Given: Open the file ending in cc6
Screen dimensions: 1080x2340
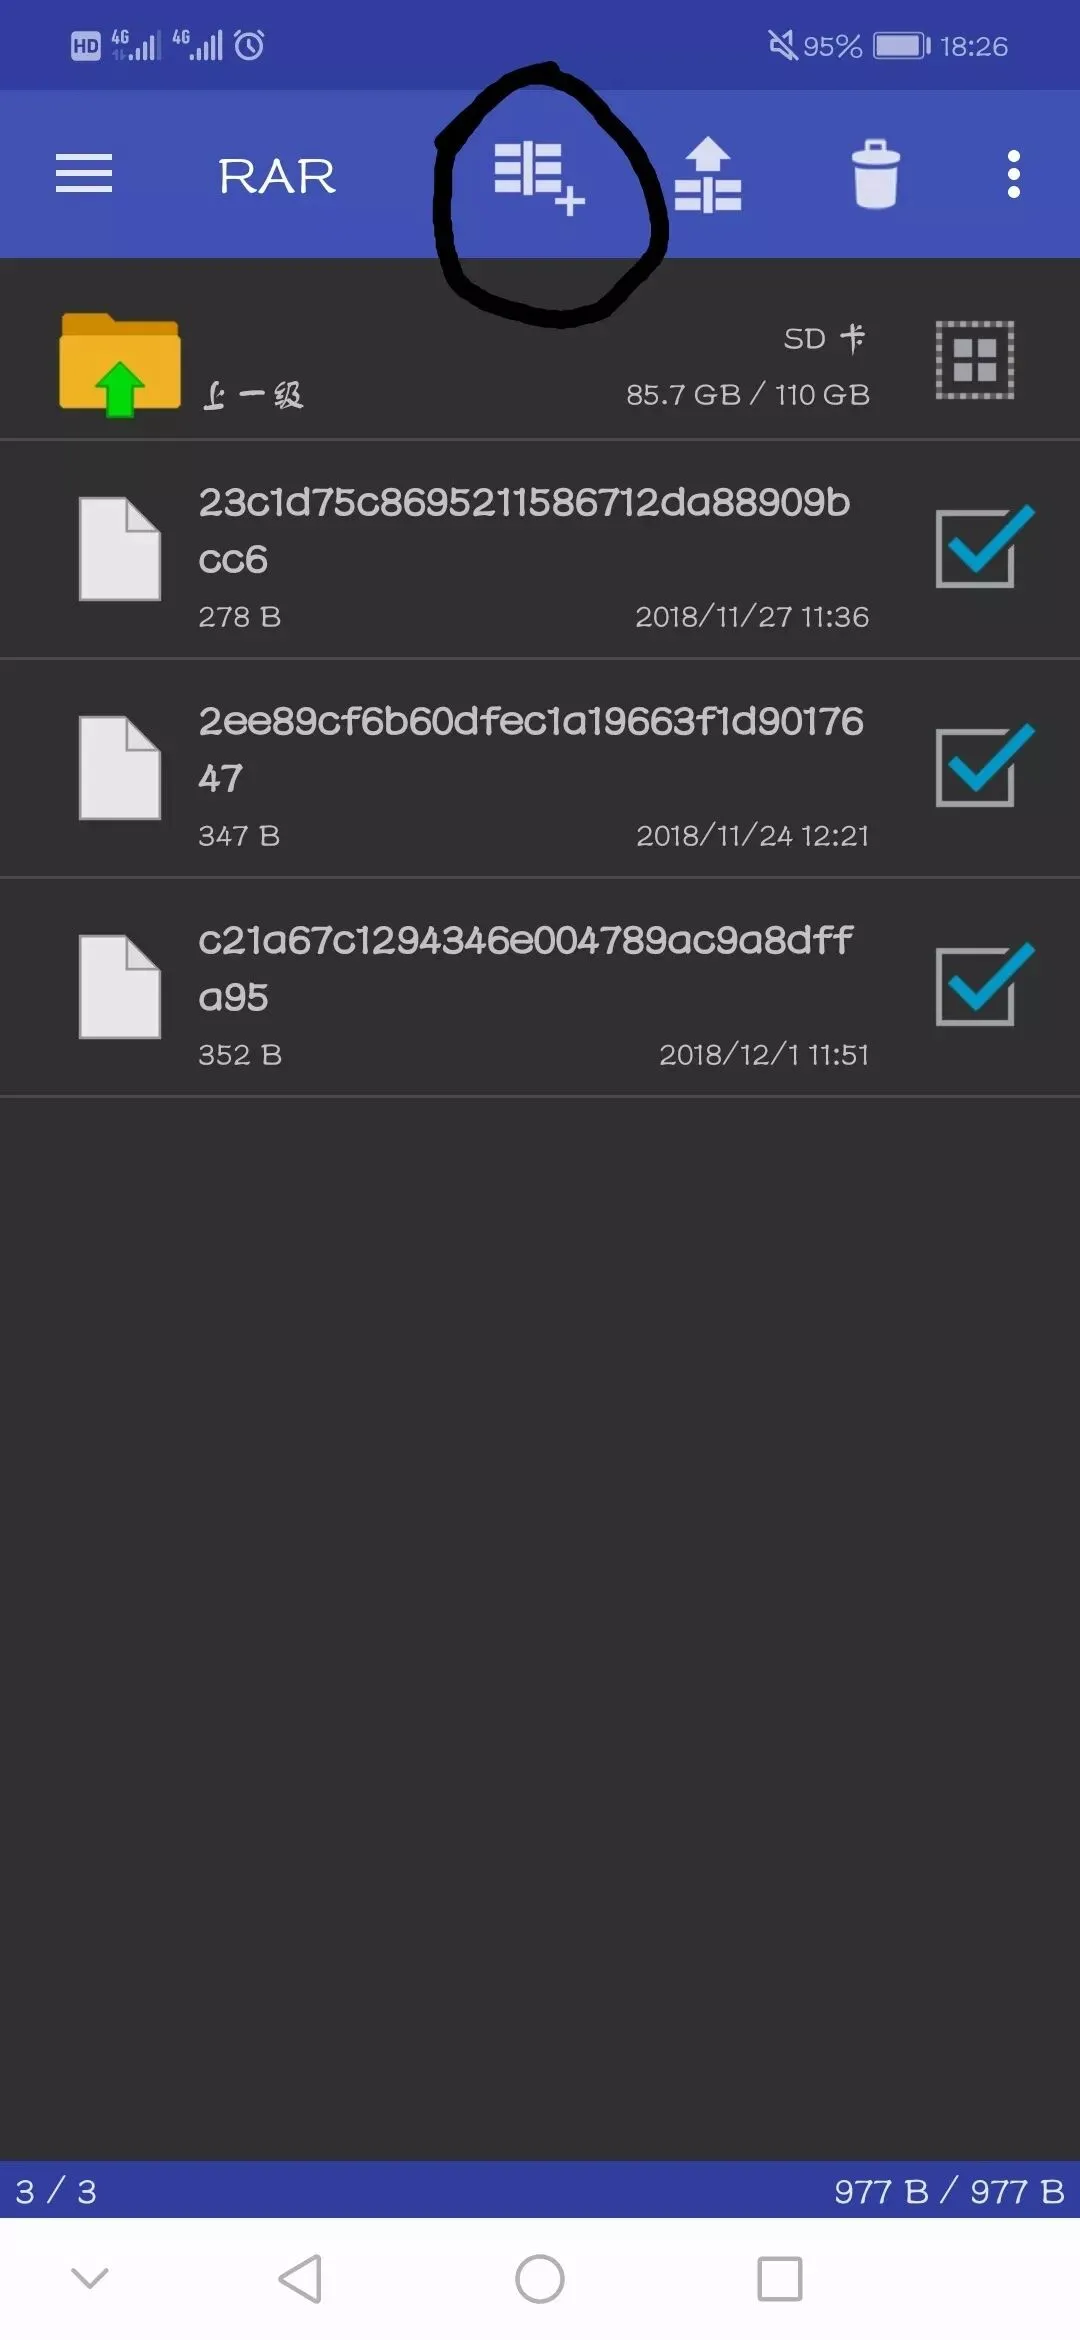Looking at the screenshot, I should point(540,549).
